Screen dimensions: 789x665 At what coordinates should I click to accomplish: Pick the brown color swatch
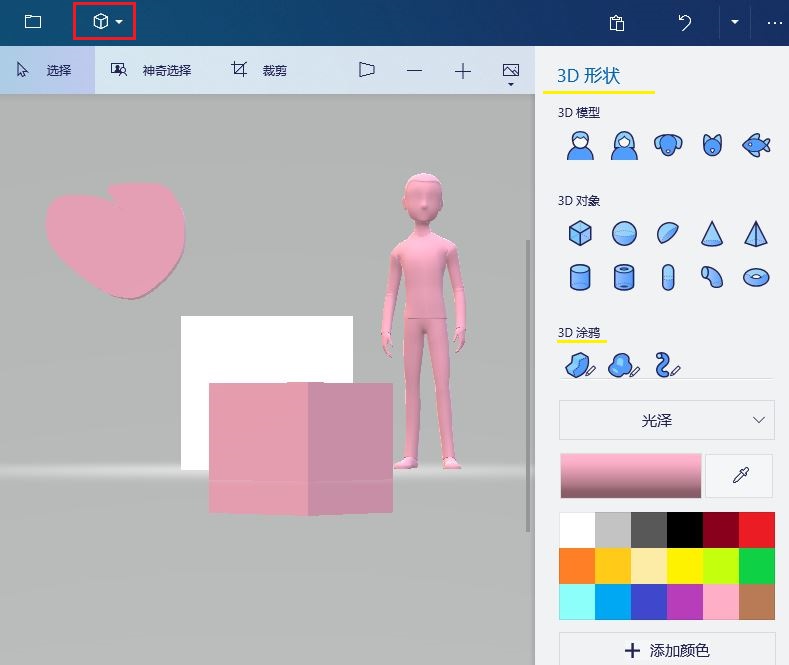(757, 602)
